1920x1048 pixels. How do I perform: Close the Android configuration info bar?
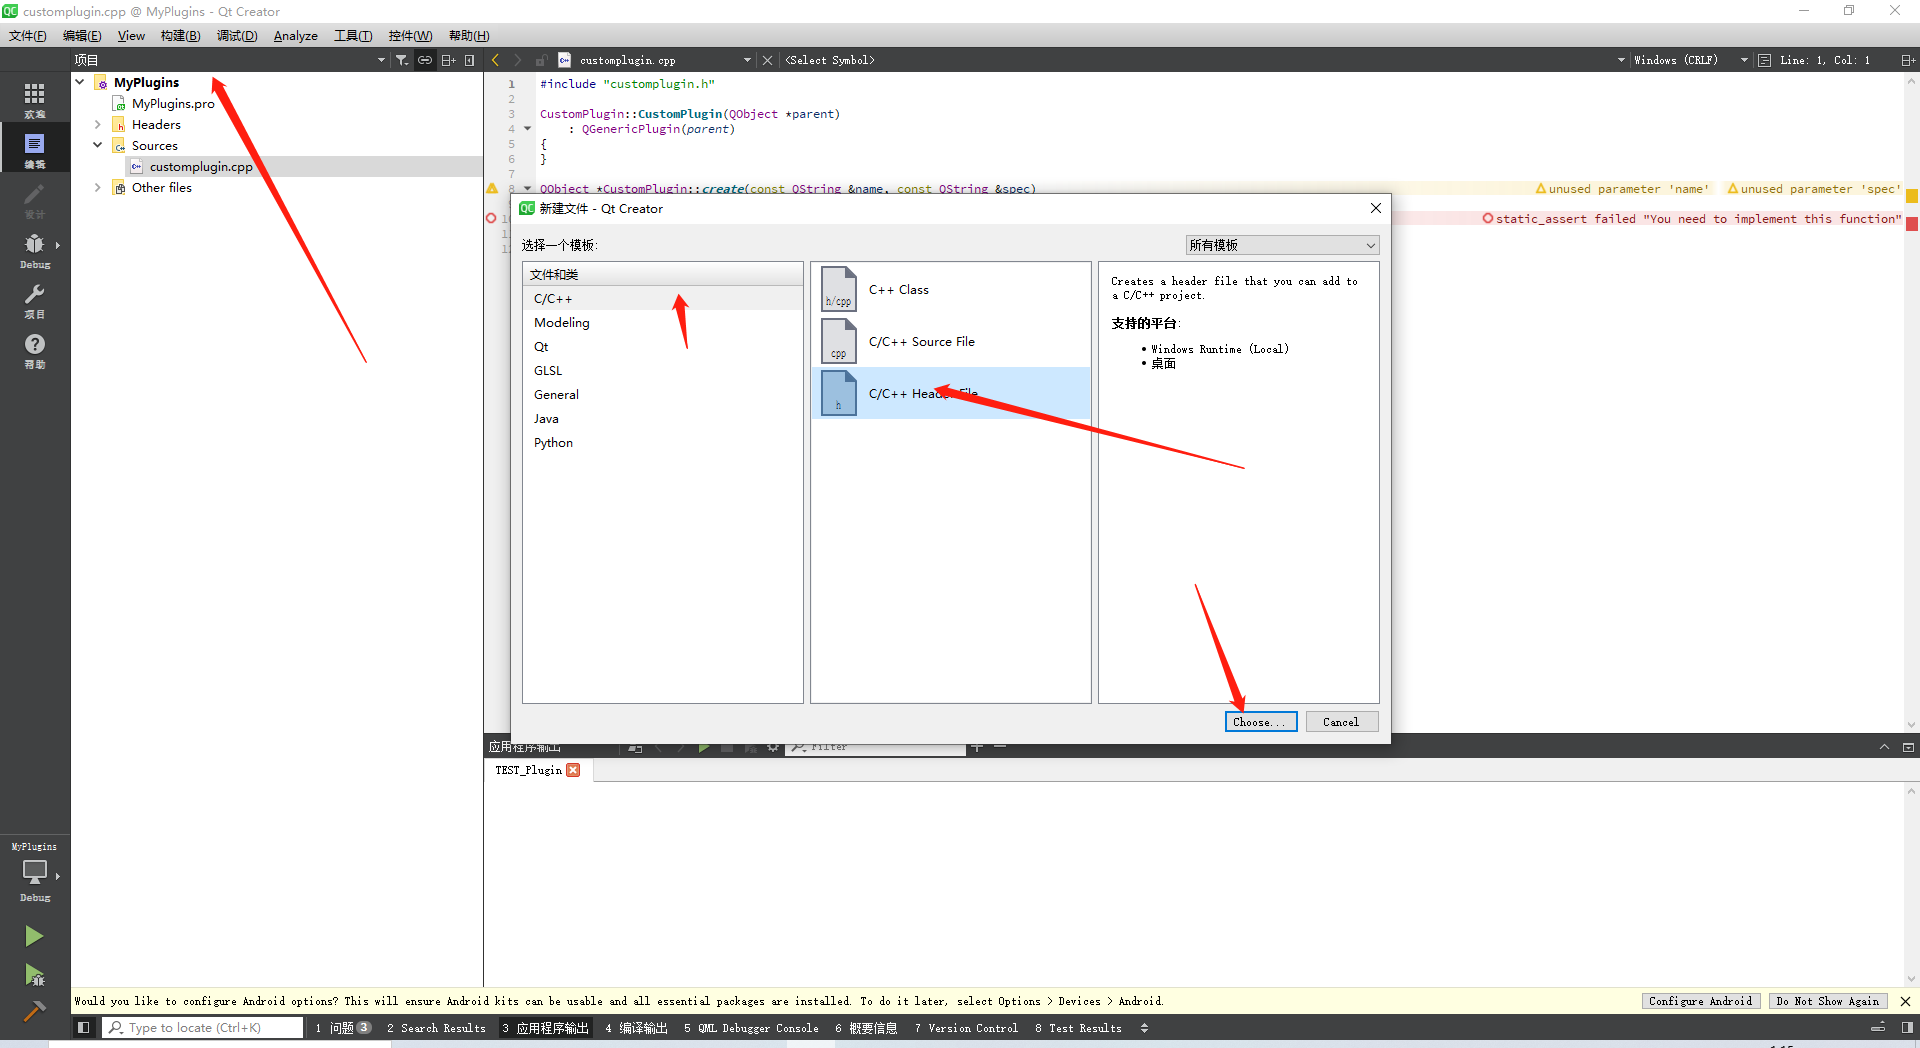click(x=1905, y=1001)
